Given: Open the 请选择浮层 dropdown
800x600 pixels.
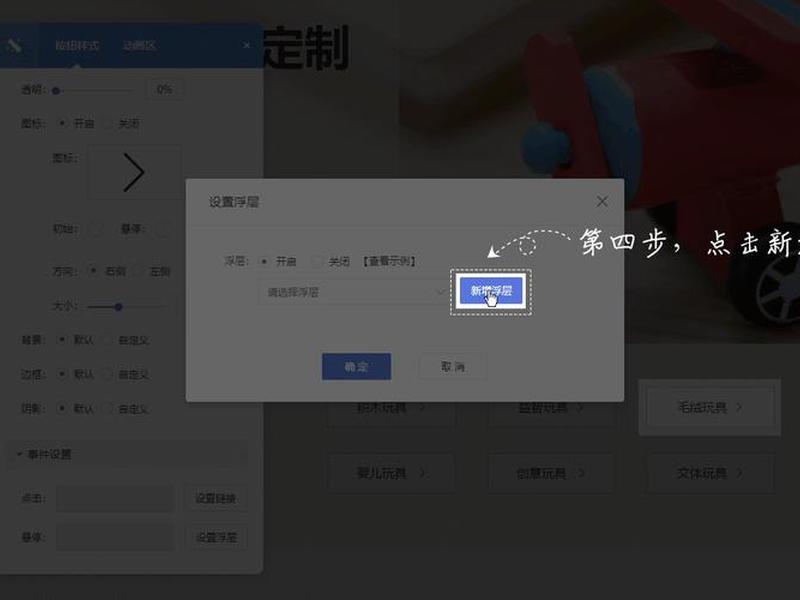Looking at the screenshot, I should tap(353, 292).
